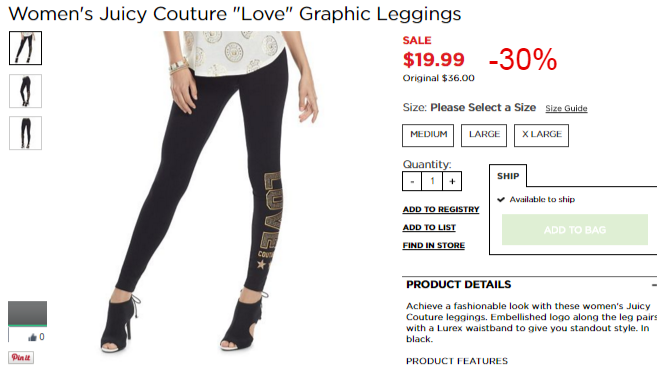Switch to the SHIP tab
Viewport: 657px width, 367px height.
coord(508,176)
